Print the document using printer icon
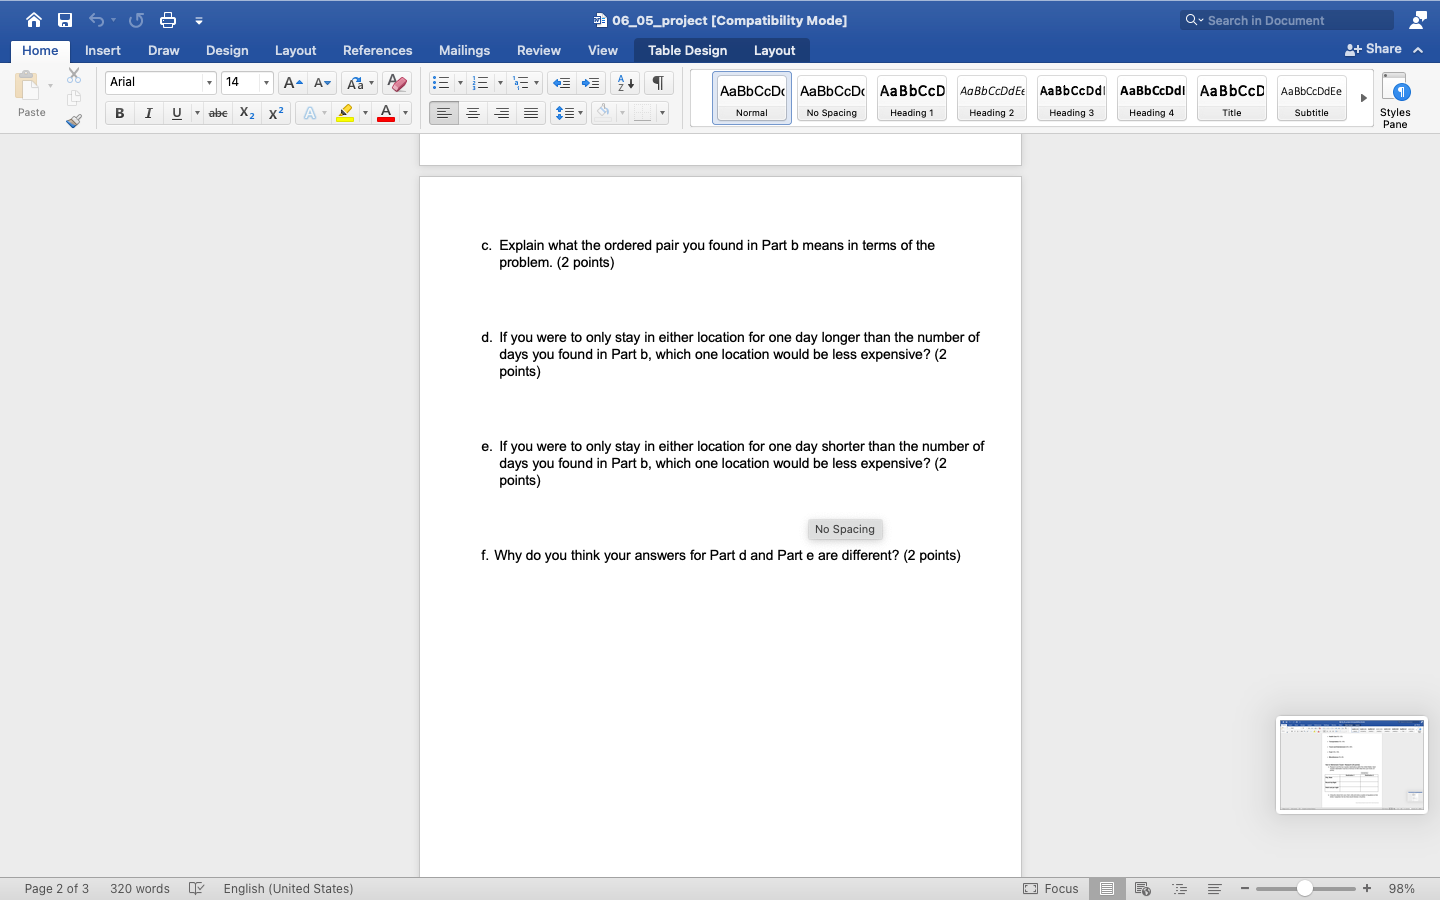The image size is (1440, 900). [x=168, y=20]
